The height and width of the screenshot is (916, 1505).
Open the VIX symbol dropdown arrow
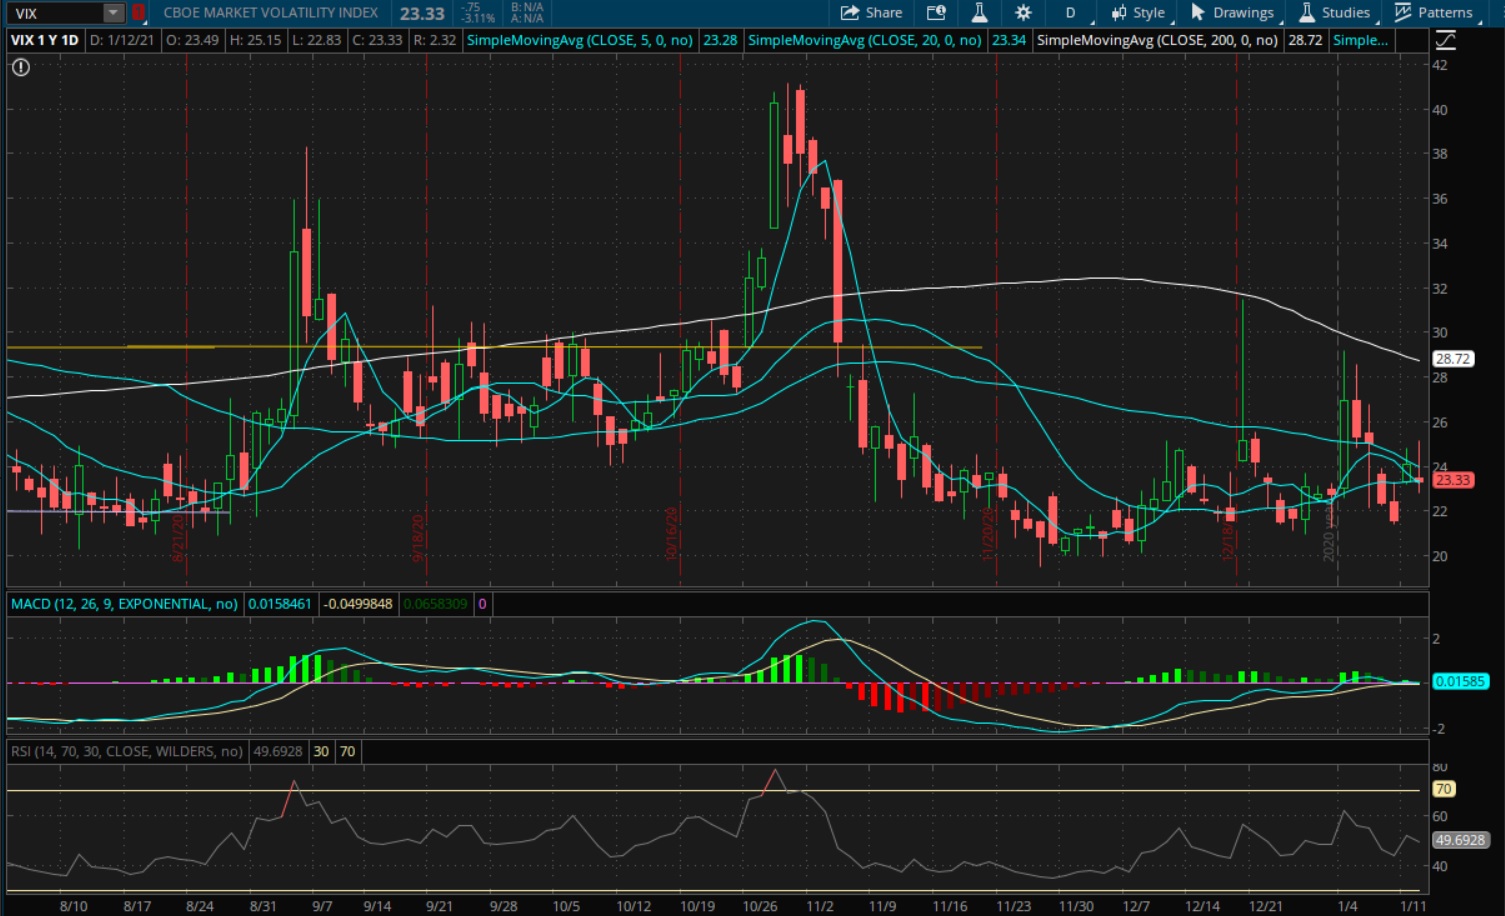[113, 13]
